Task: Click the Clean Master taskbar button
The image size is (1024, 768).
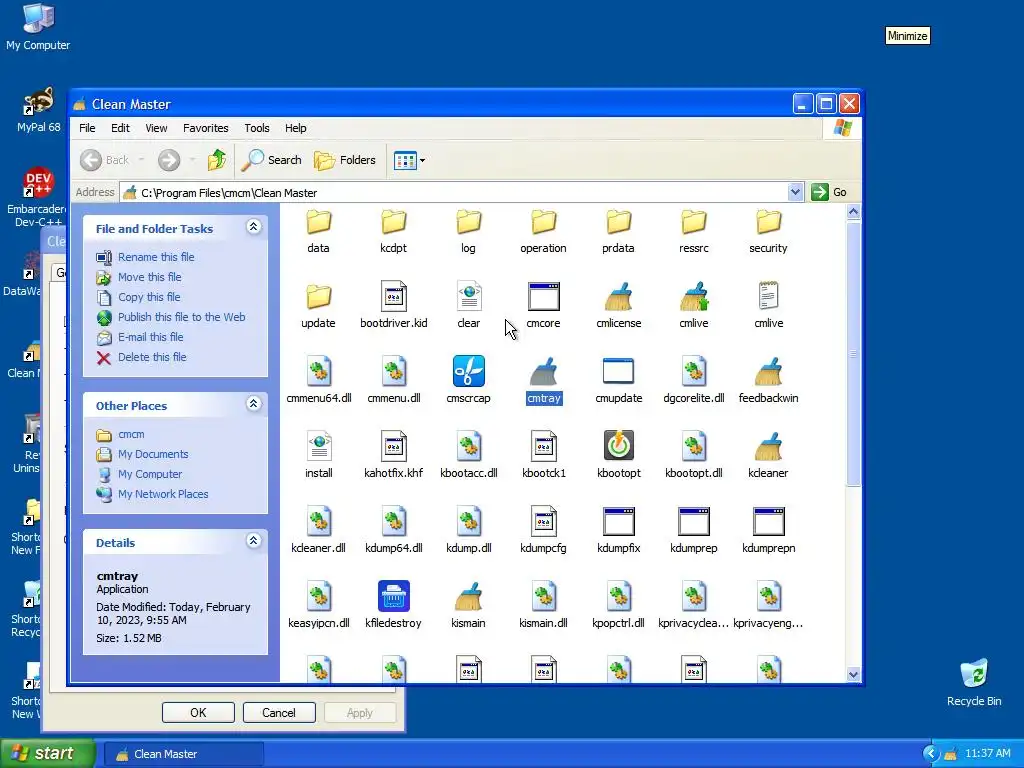Action: pyautogui.click(x=184, y=754)
